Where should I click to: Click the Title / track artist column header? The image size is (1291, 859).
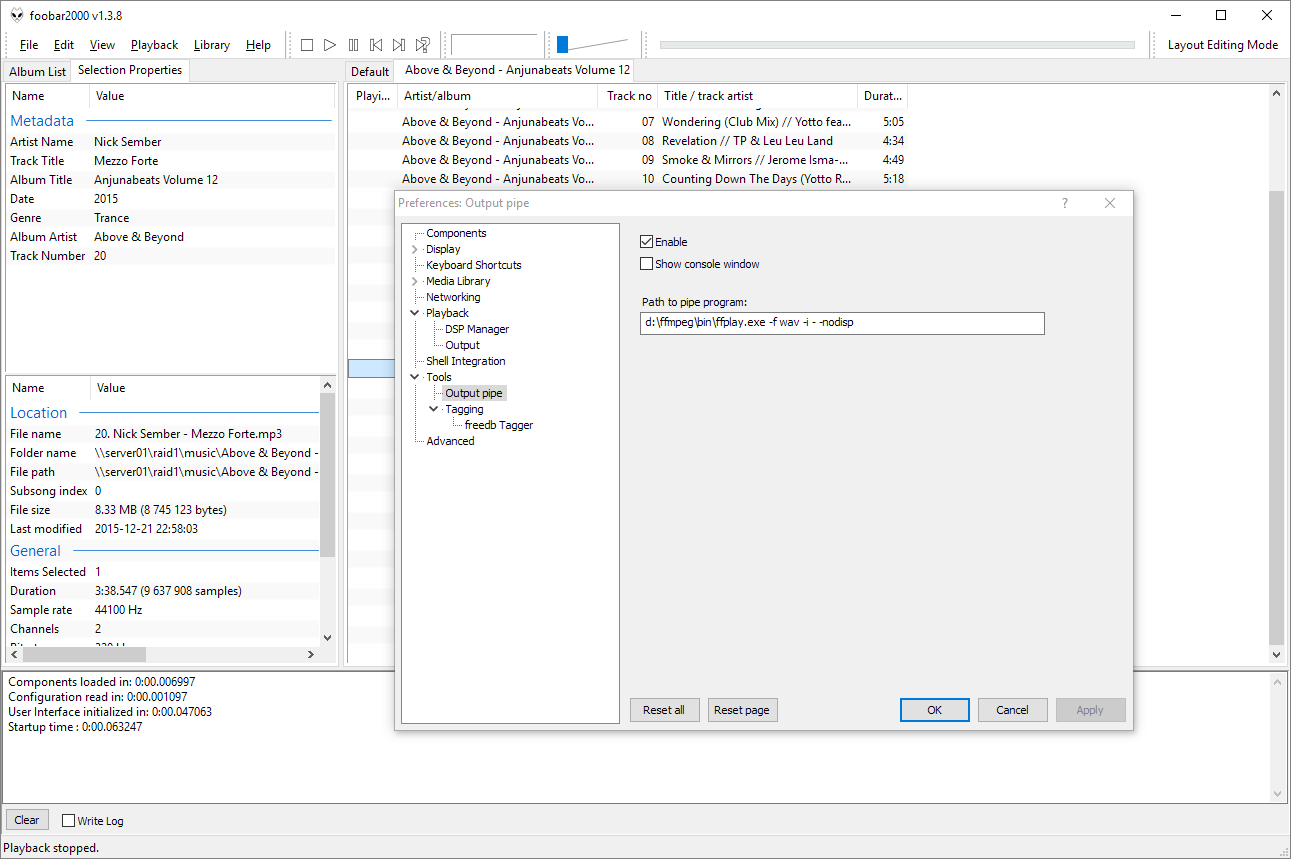(x=757, y=96)
